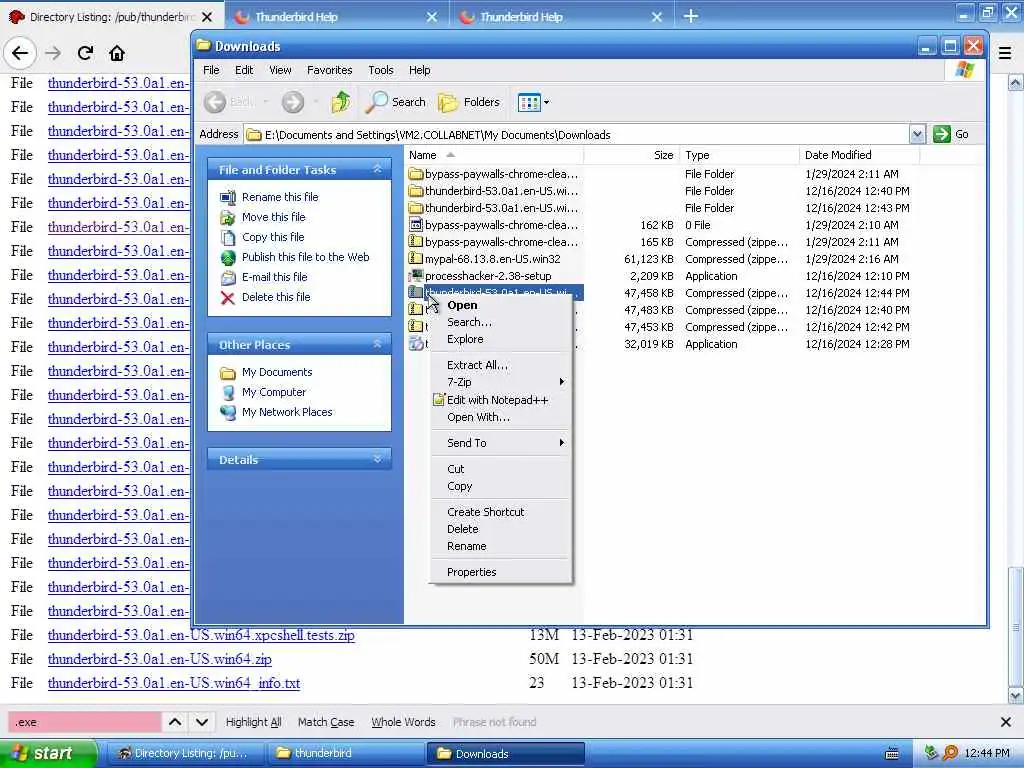
Task: Click Publish this file to the Web
Action: point(306,257)
